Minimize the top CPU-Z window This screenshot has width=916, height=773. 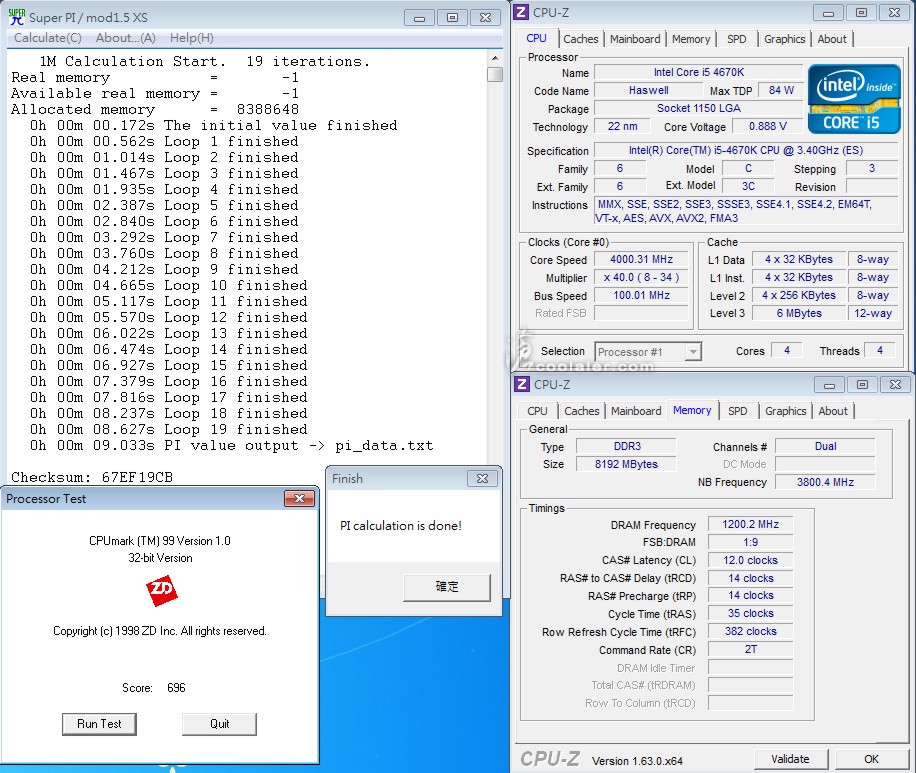[x=828, y=13]
